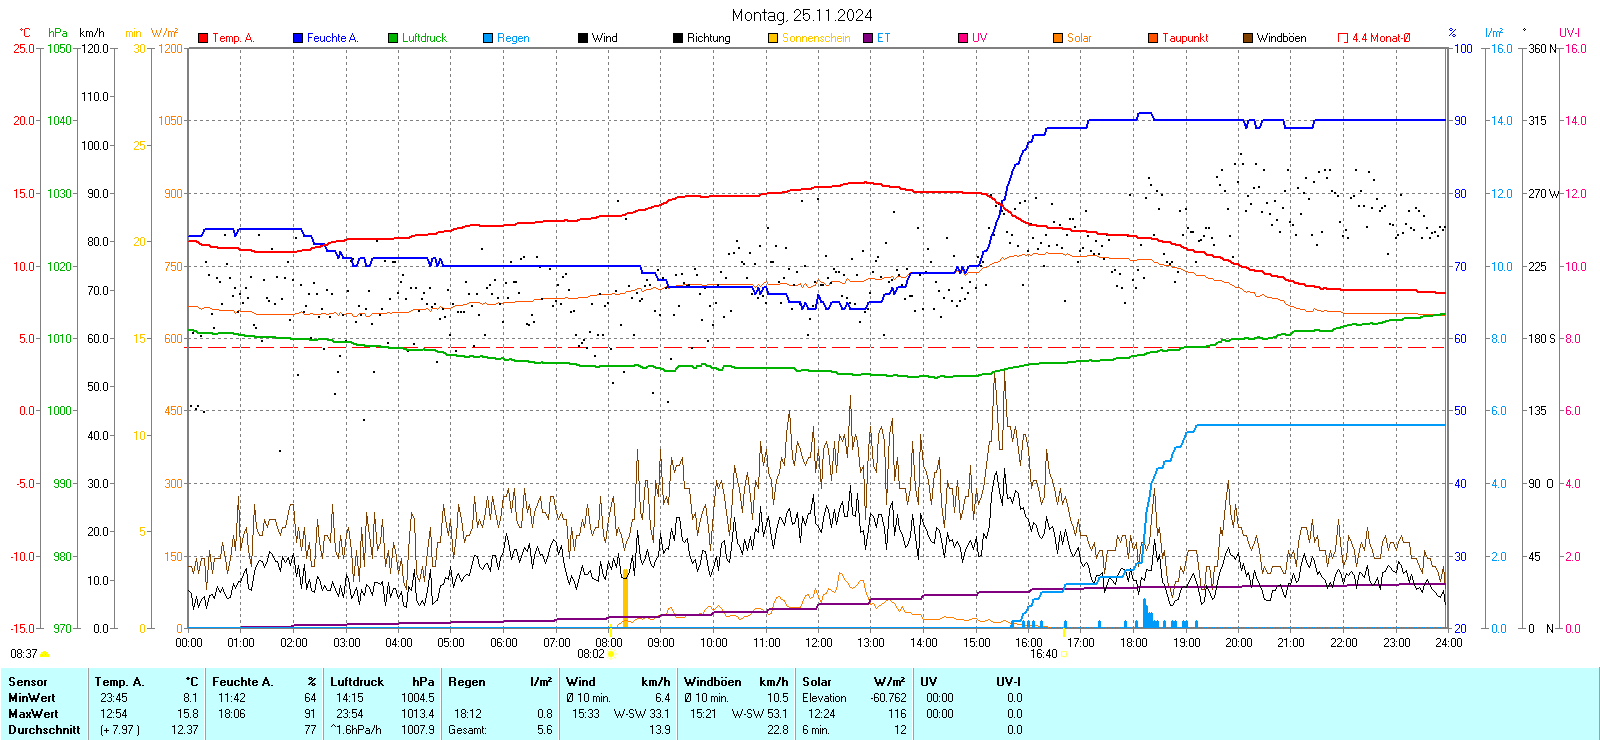Select the Luftdruck hPa table header
The height and width of the screenshot is (740, 1600).
[x=382, y=682]
